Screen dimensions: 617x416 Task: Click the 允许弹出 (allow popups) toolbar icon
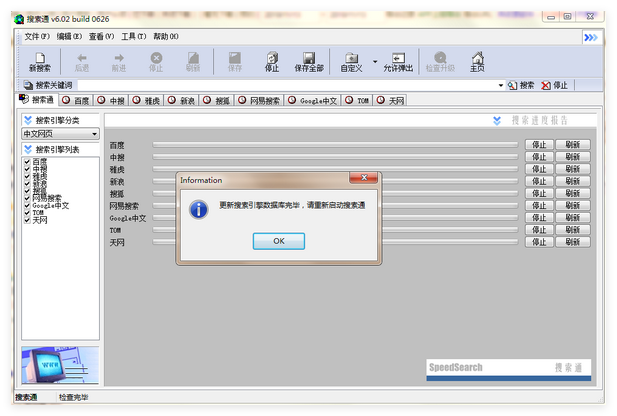(398, 62)
